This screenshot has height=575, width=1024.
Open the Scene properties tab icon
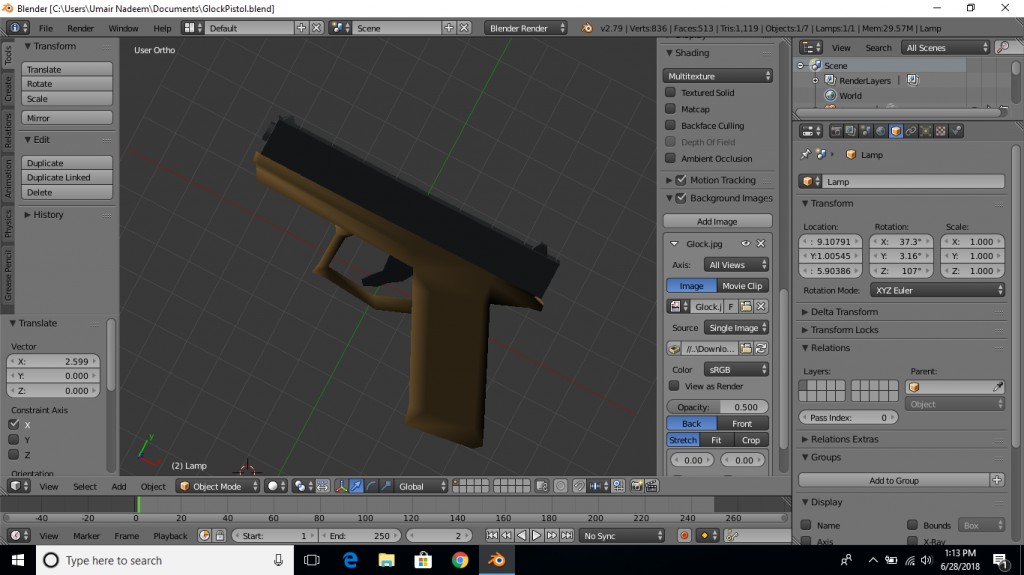coord(865,131)
